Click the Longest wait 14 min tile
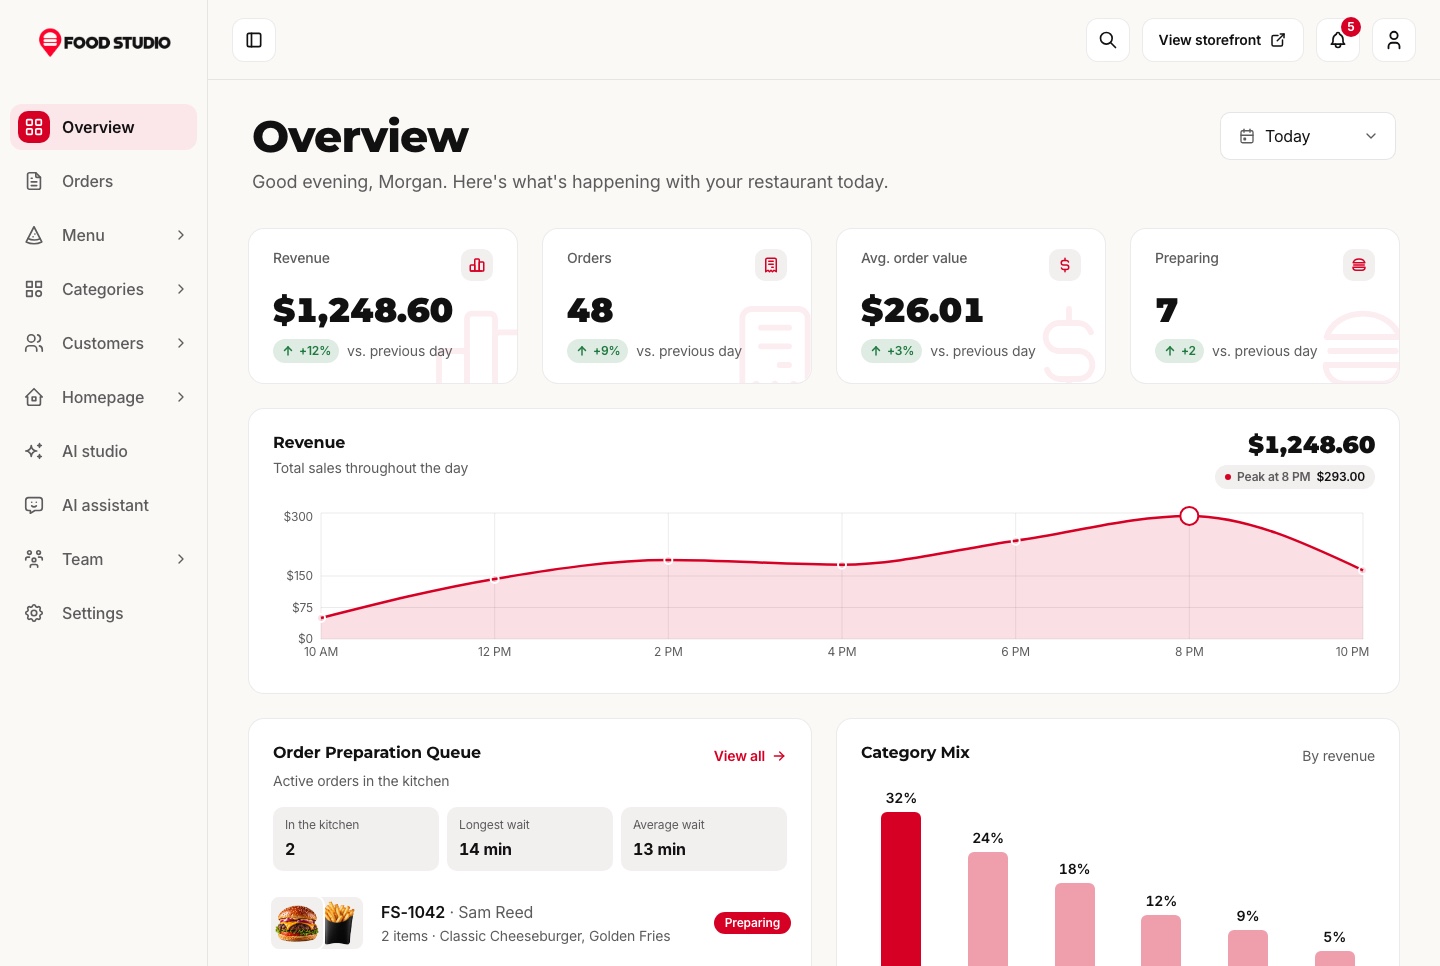1440x966 pixels. (x=530, y=839)
